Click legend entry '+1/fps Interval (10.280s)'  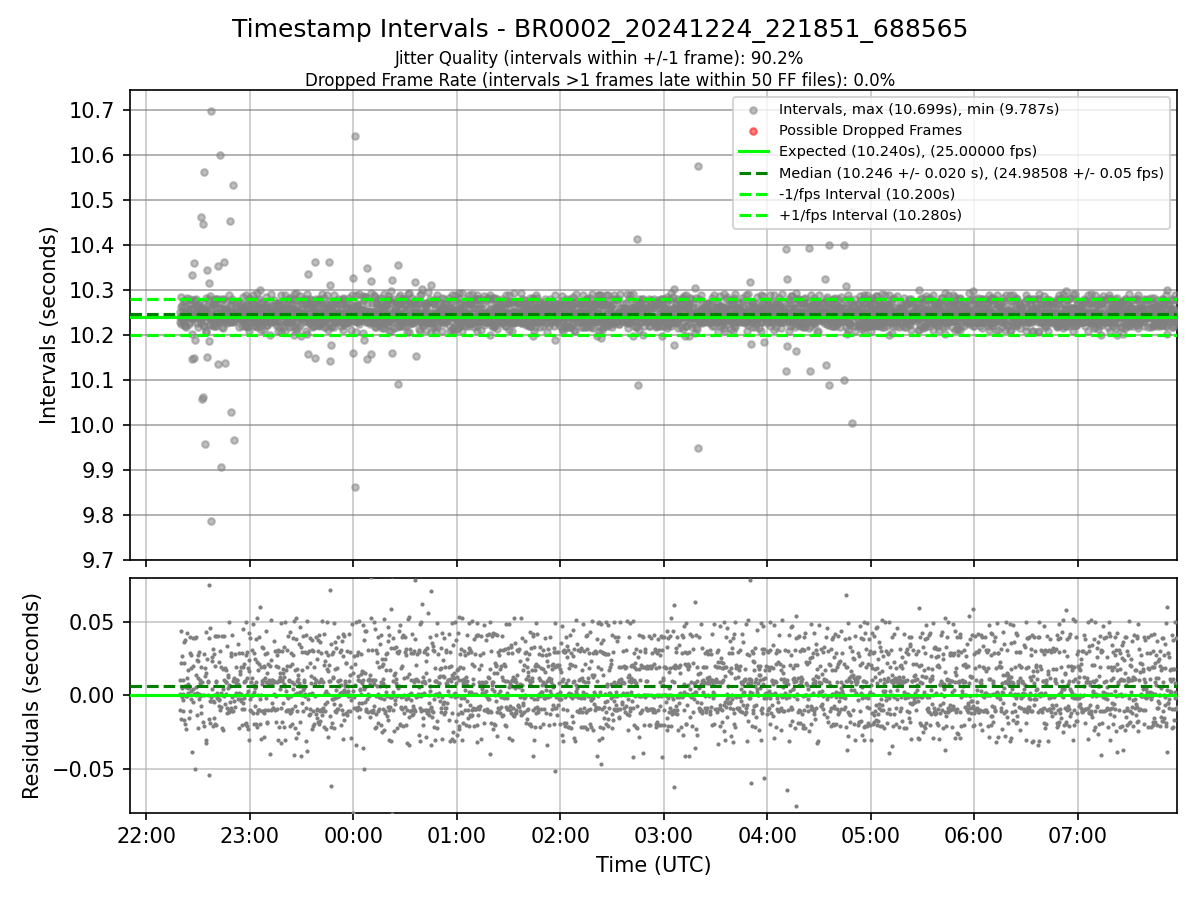tap(870, 215)
